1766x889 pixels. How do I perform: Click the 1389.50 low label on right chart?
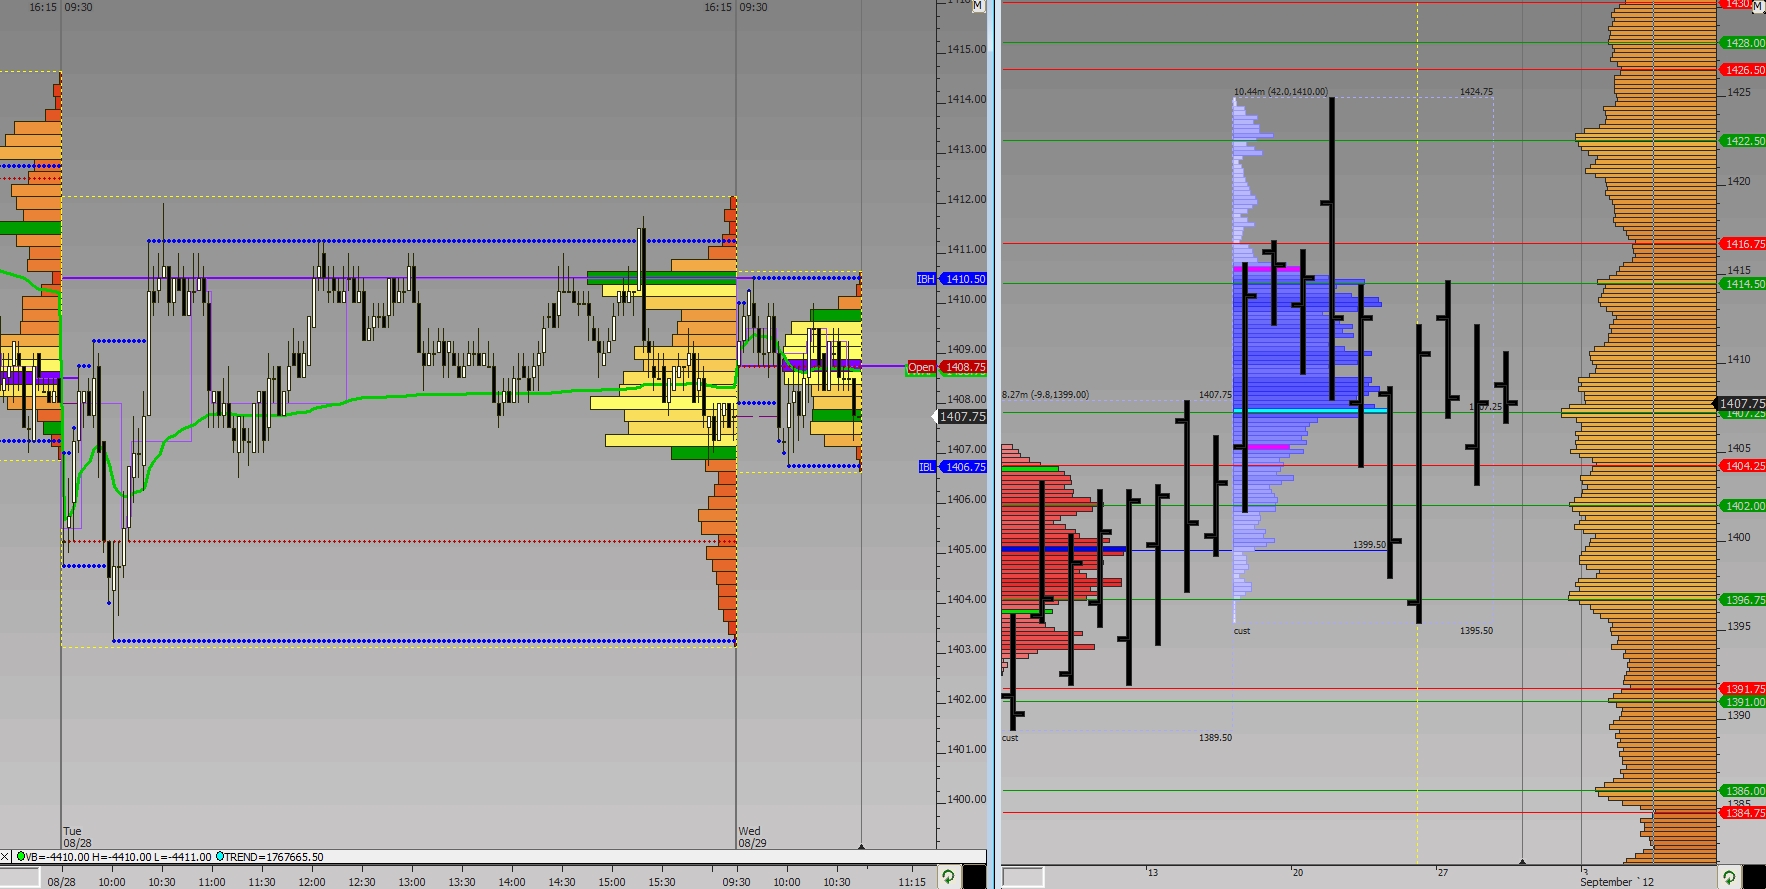[1215, 738]
